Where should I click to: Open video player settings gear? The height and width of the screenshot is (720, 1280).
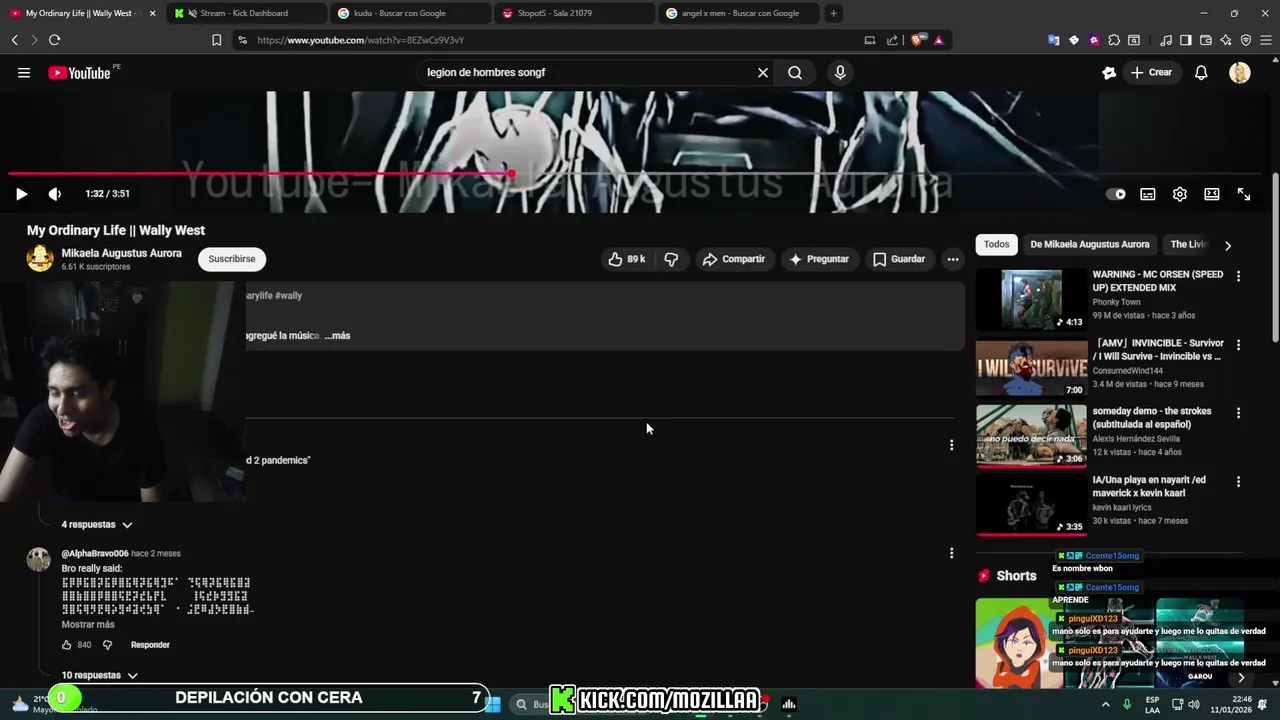pos(1180,194)
